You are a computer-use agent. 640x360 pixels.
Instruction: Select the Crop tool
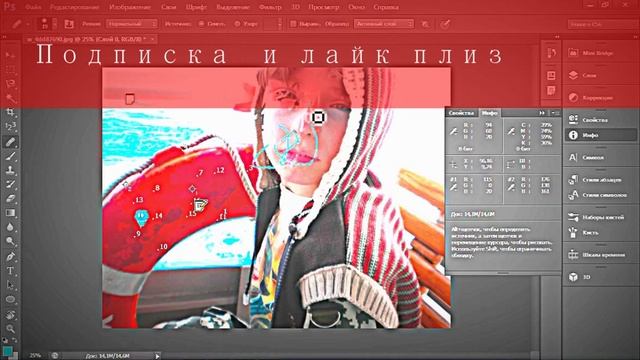tap(10, 112)
